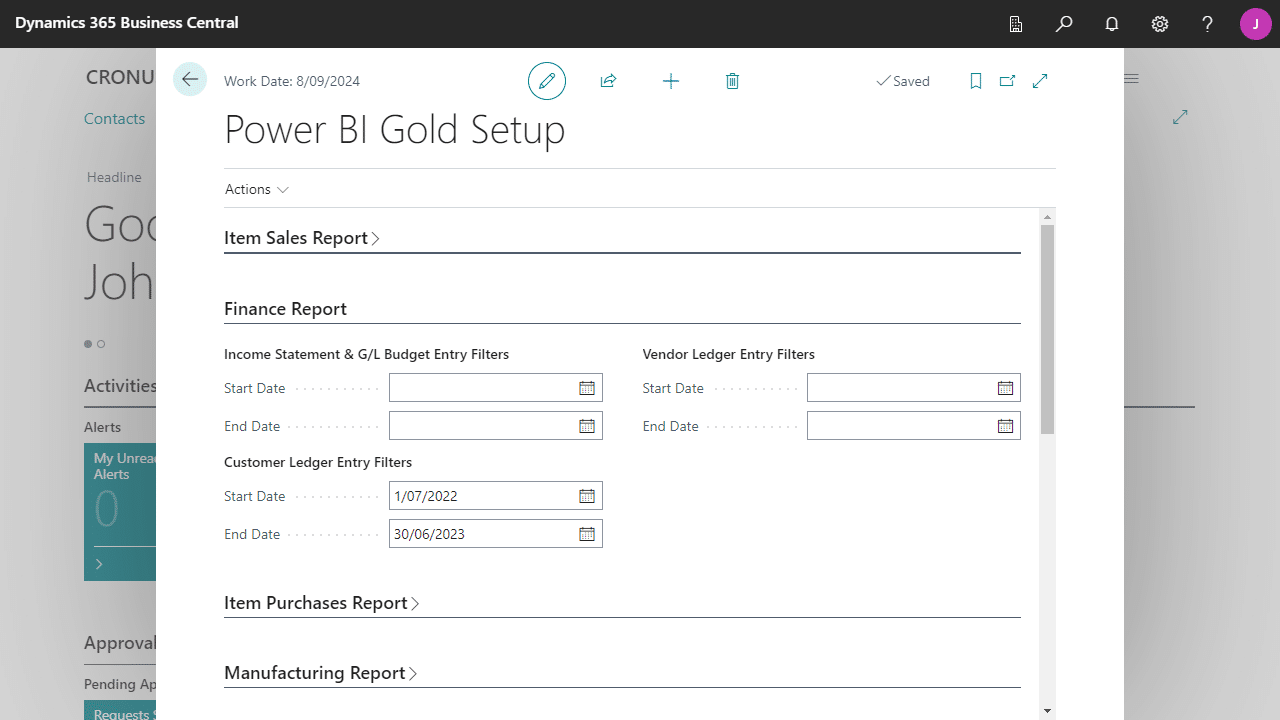1280x720 pixels.
Task: Open hamburger menu in background Role Center
Action: (1132, 79)
